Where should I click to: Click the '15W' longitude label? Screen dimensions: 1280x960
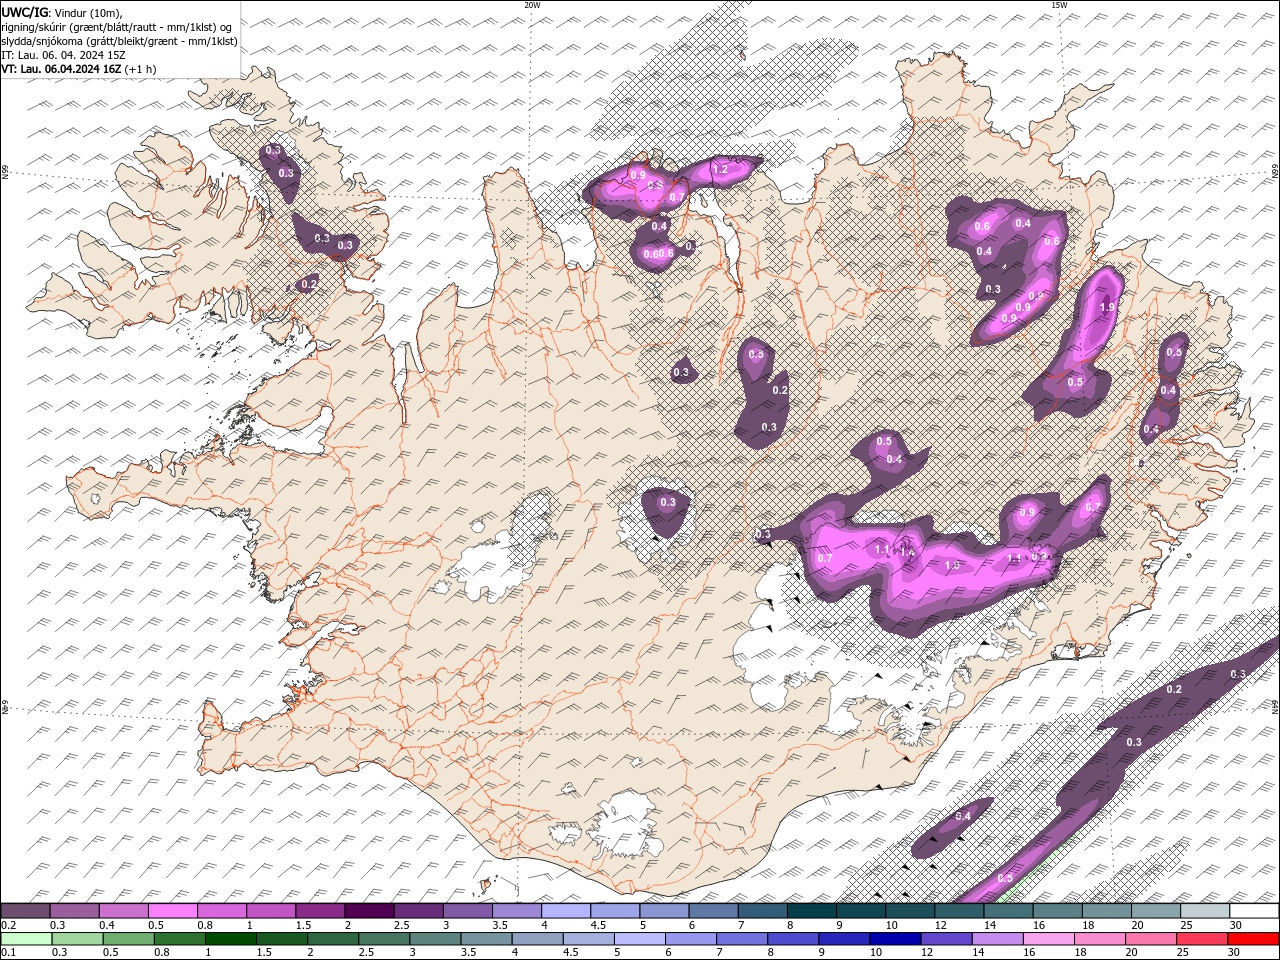click(1059, 5)
